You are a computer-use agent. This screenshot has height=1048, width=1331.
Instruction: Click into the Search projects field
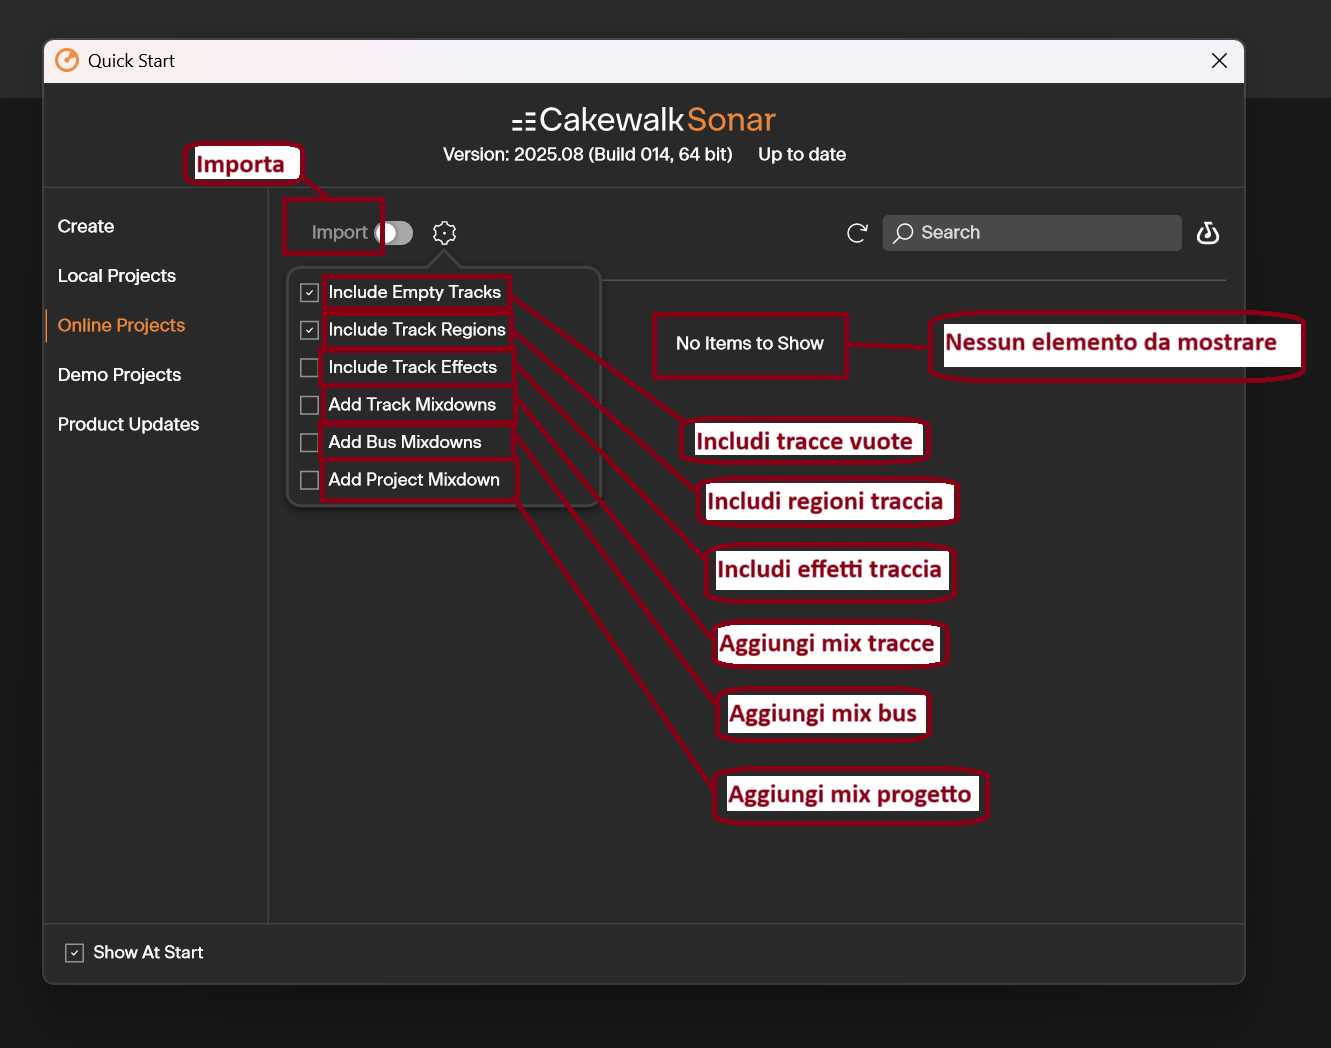pyautogui.click(x=1032, y=233)
